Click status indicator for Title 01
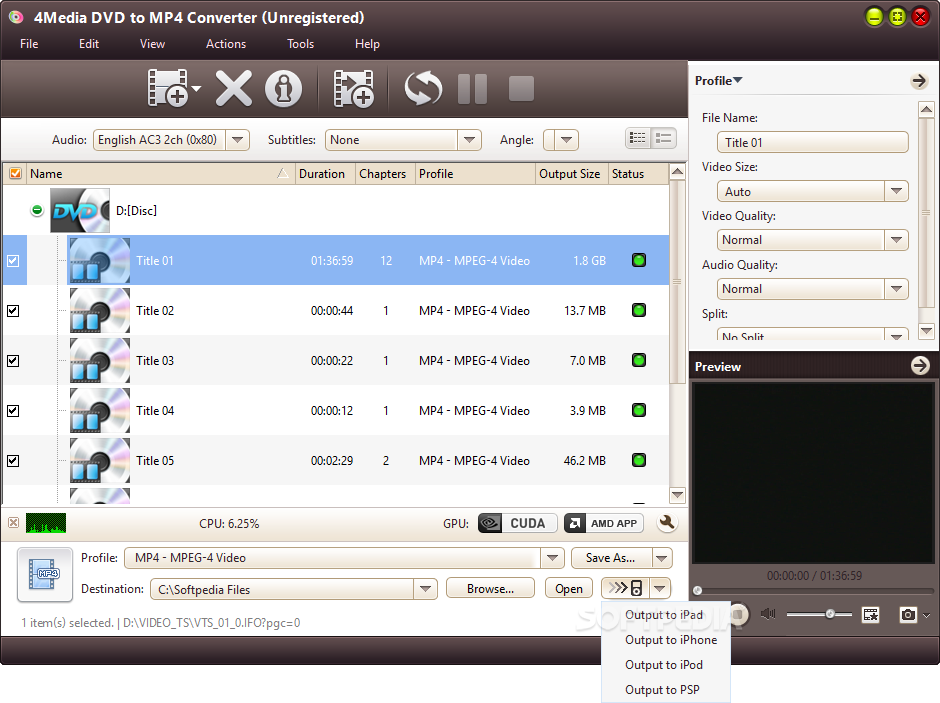The height and width of the screenshot is (703, 940). tap(638, 260)
